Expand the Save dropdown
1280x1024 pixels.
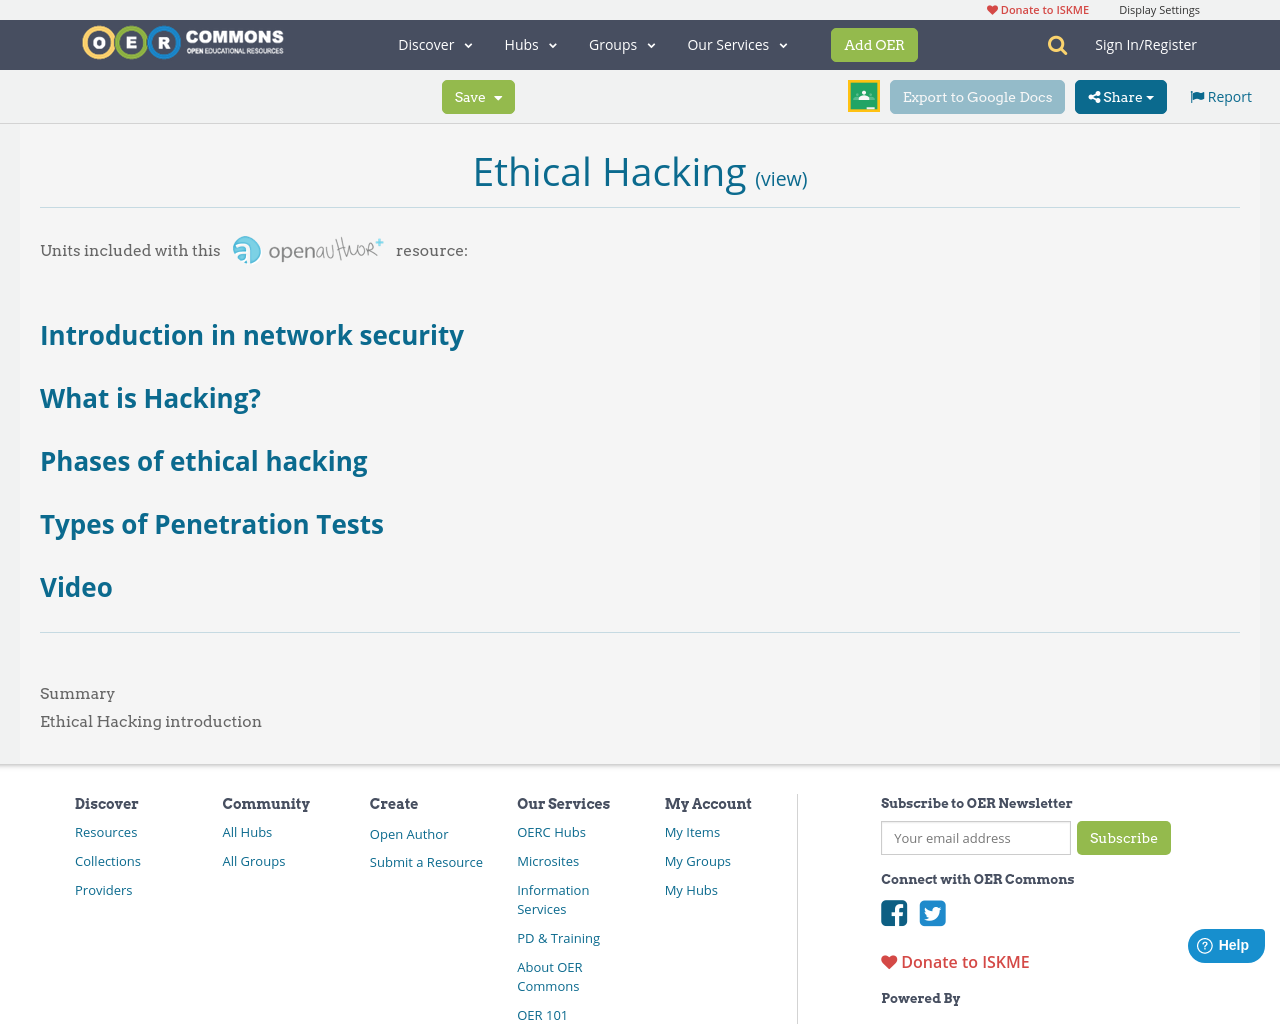click(477, 97)
